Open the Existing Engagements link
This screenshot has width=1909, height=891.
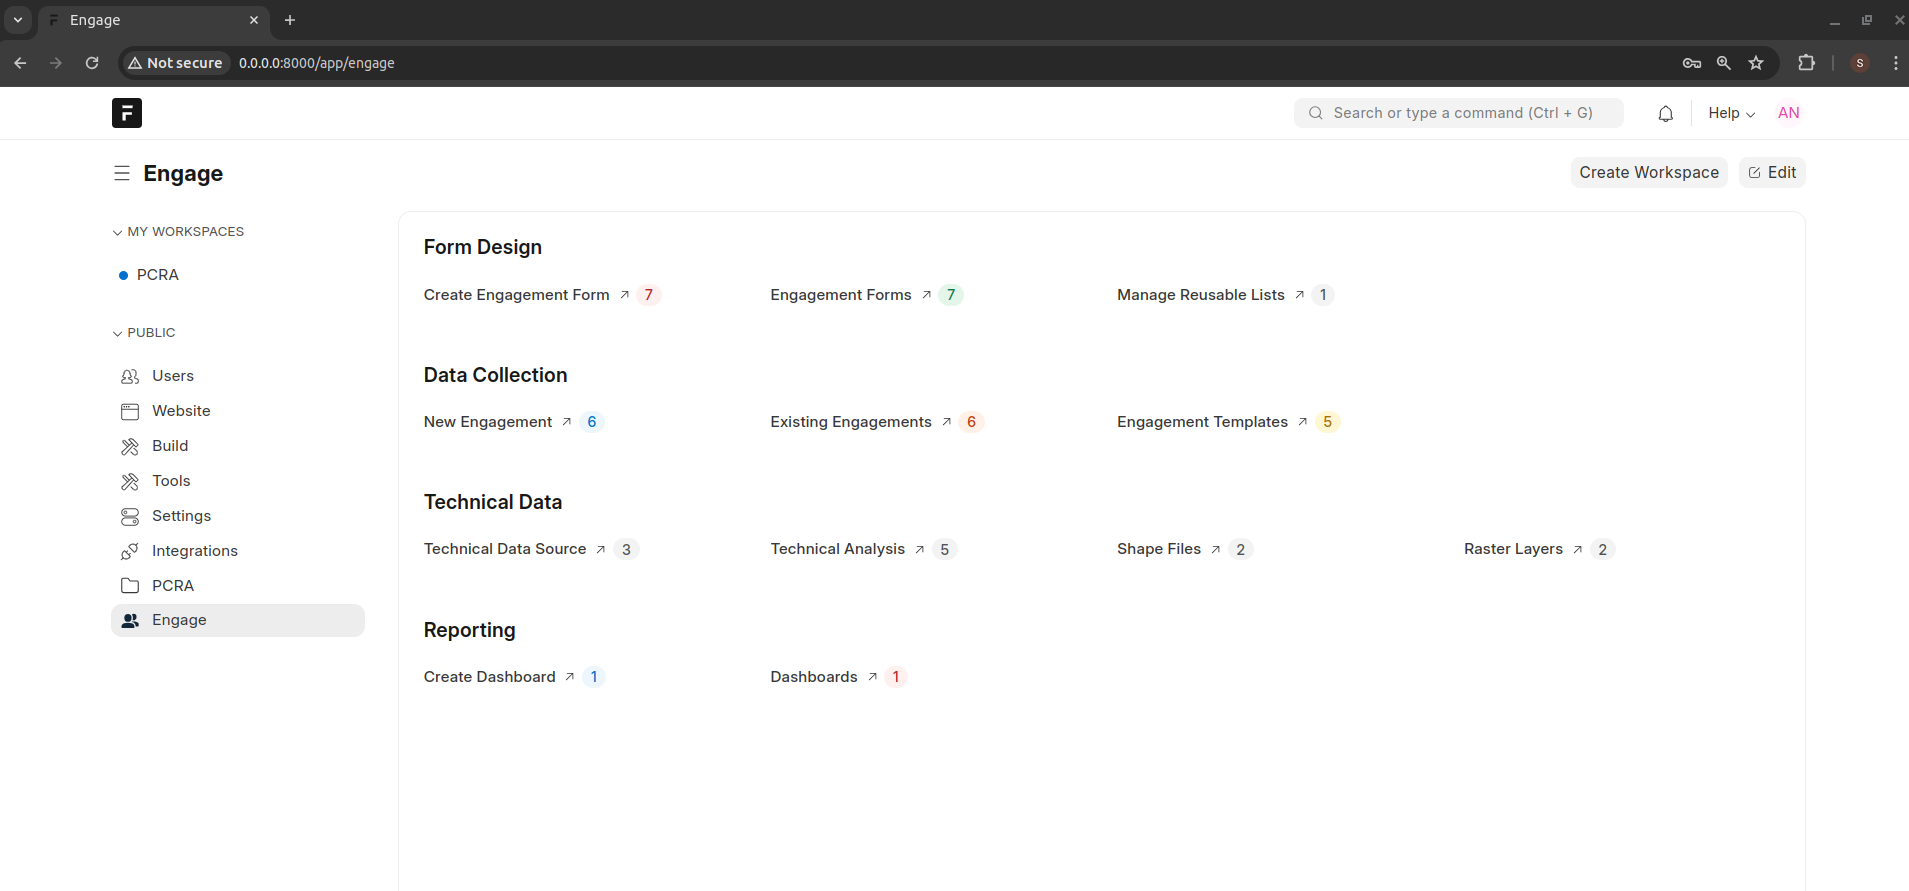[851, 422]
